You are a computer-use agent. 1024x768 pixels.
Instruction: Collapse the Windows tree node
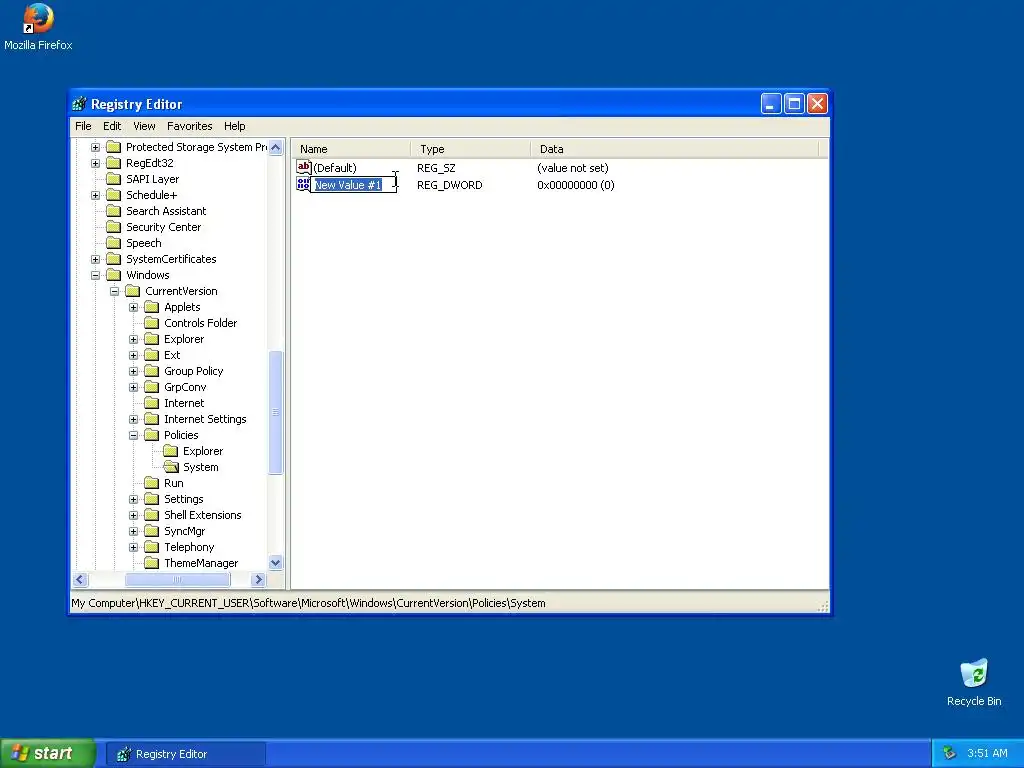coord(95,276)
